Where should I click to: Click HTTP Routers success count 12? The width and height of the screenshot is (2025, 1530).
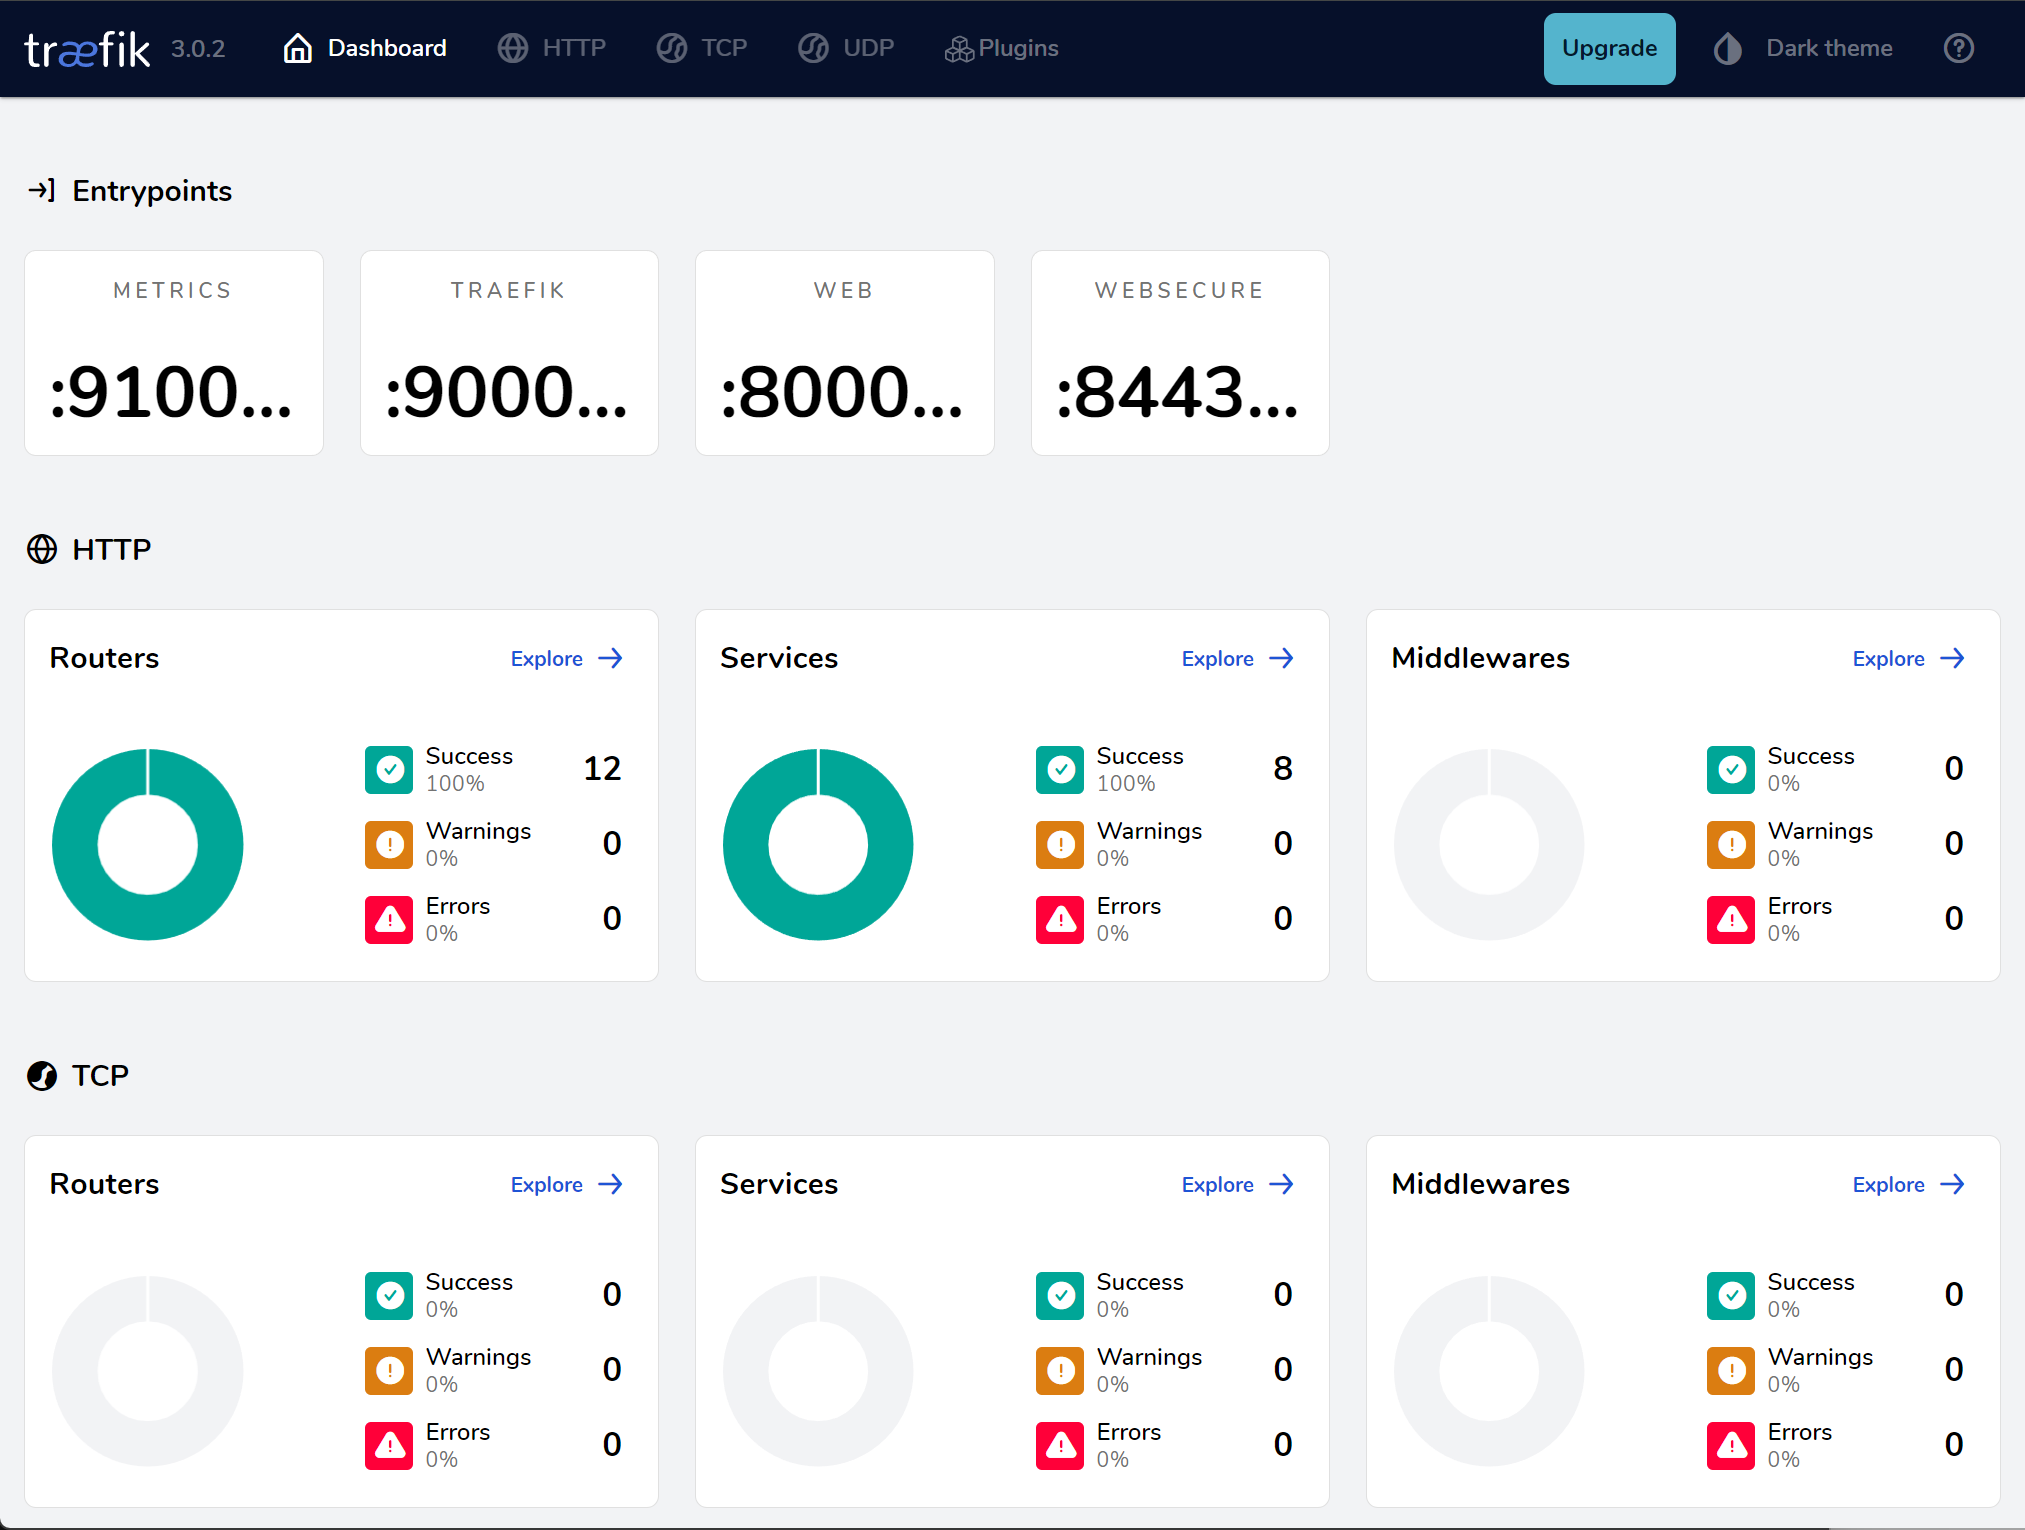click(602, 768)
